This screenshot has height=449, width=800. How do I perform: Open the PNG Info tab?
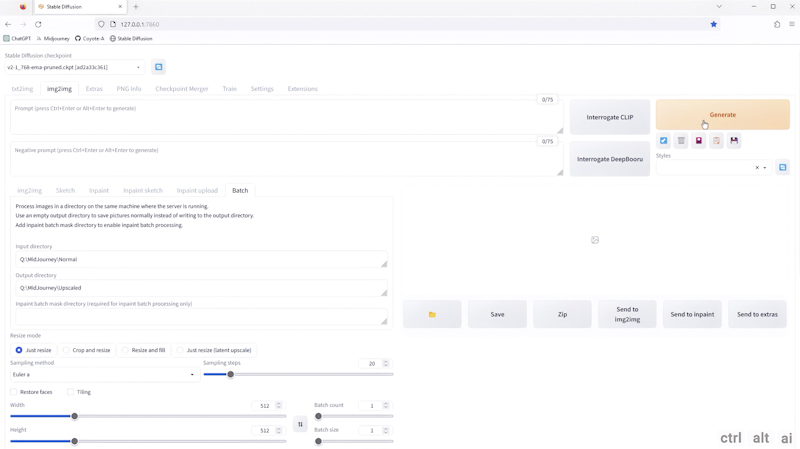(x=129, y=89)
